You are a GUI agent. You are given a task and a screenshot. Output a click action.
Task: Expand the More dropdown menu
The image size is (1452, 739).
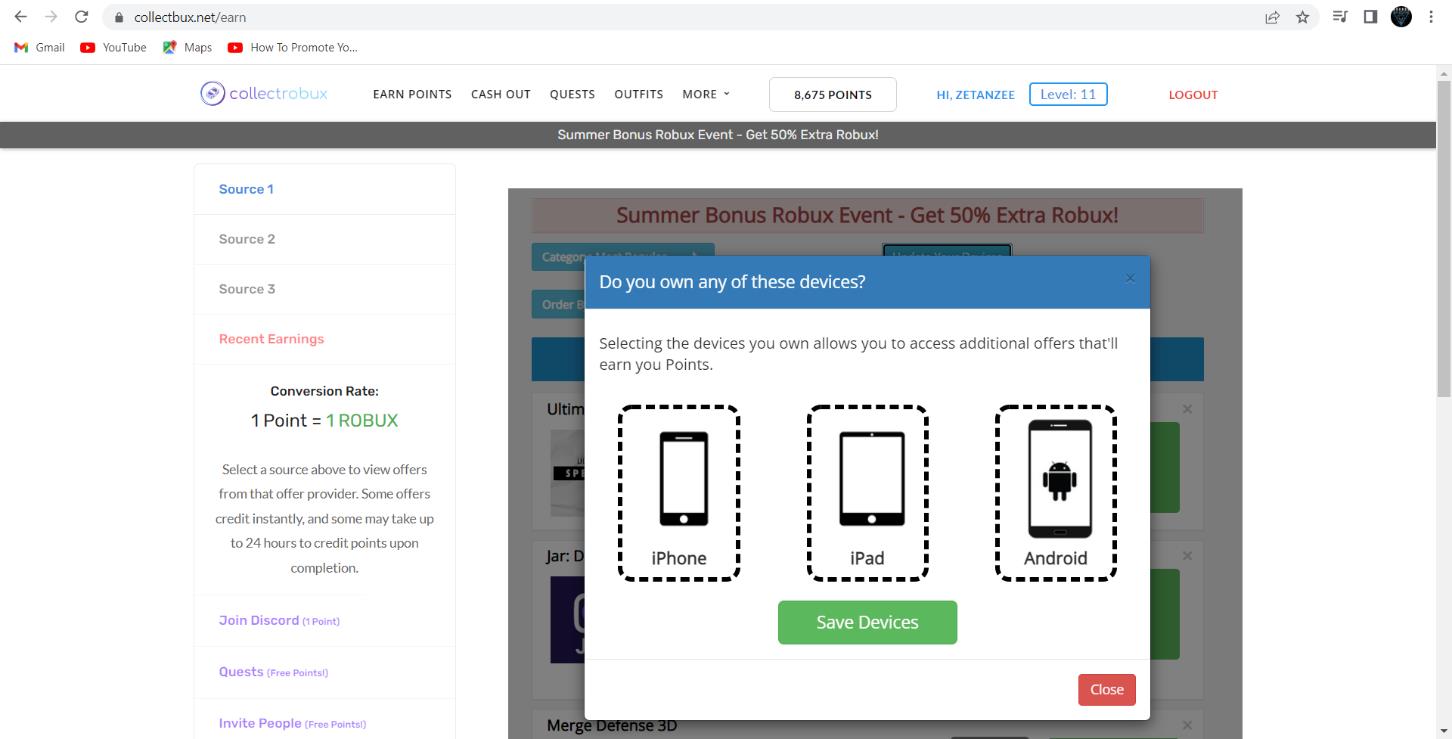point(706,94)
